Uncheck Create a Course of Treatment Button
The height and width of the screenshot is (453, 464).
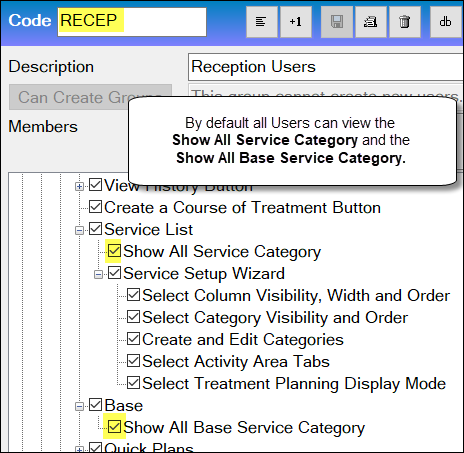point(95,207)
